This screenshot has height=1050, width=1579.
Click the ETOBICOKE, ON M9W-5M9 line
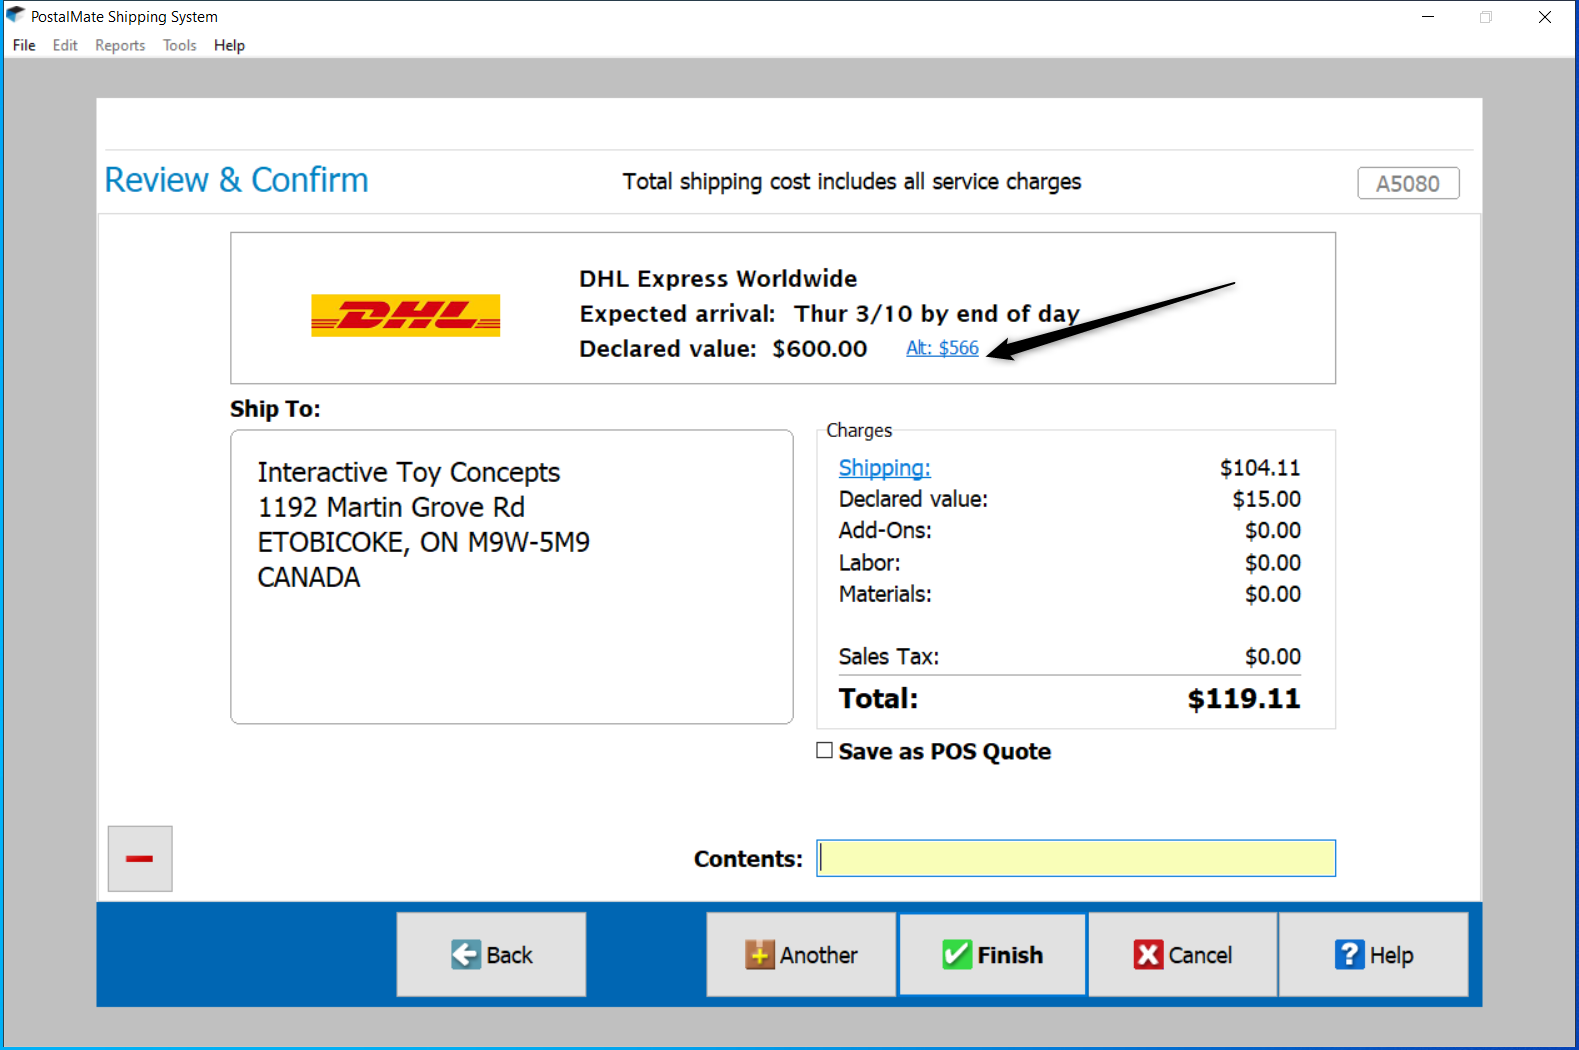click(x=424, y=542)
